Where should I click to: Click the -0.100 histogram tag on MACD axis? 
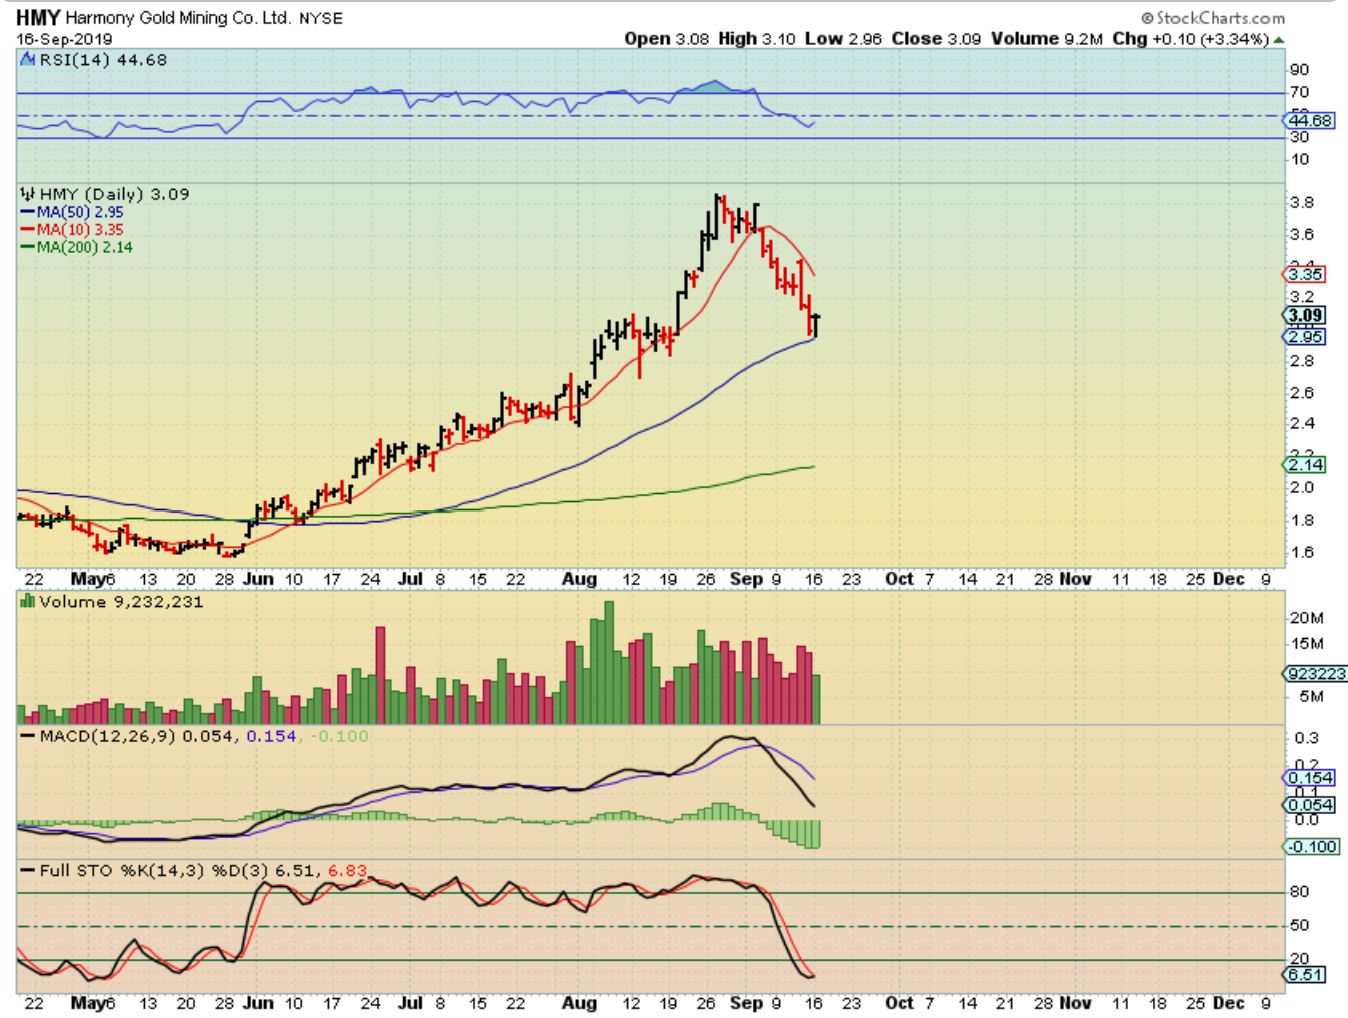(1312, 846)
